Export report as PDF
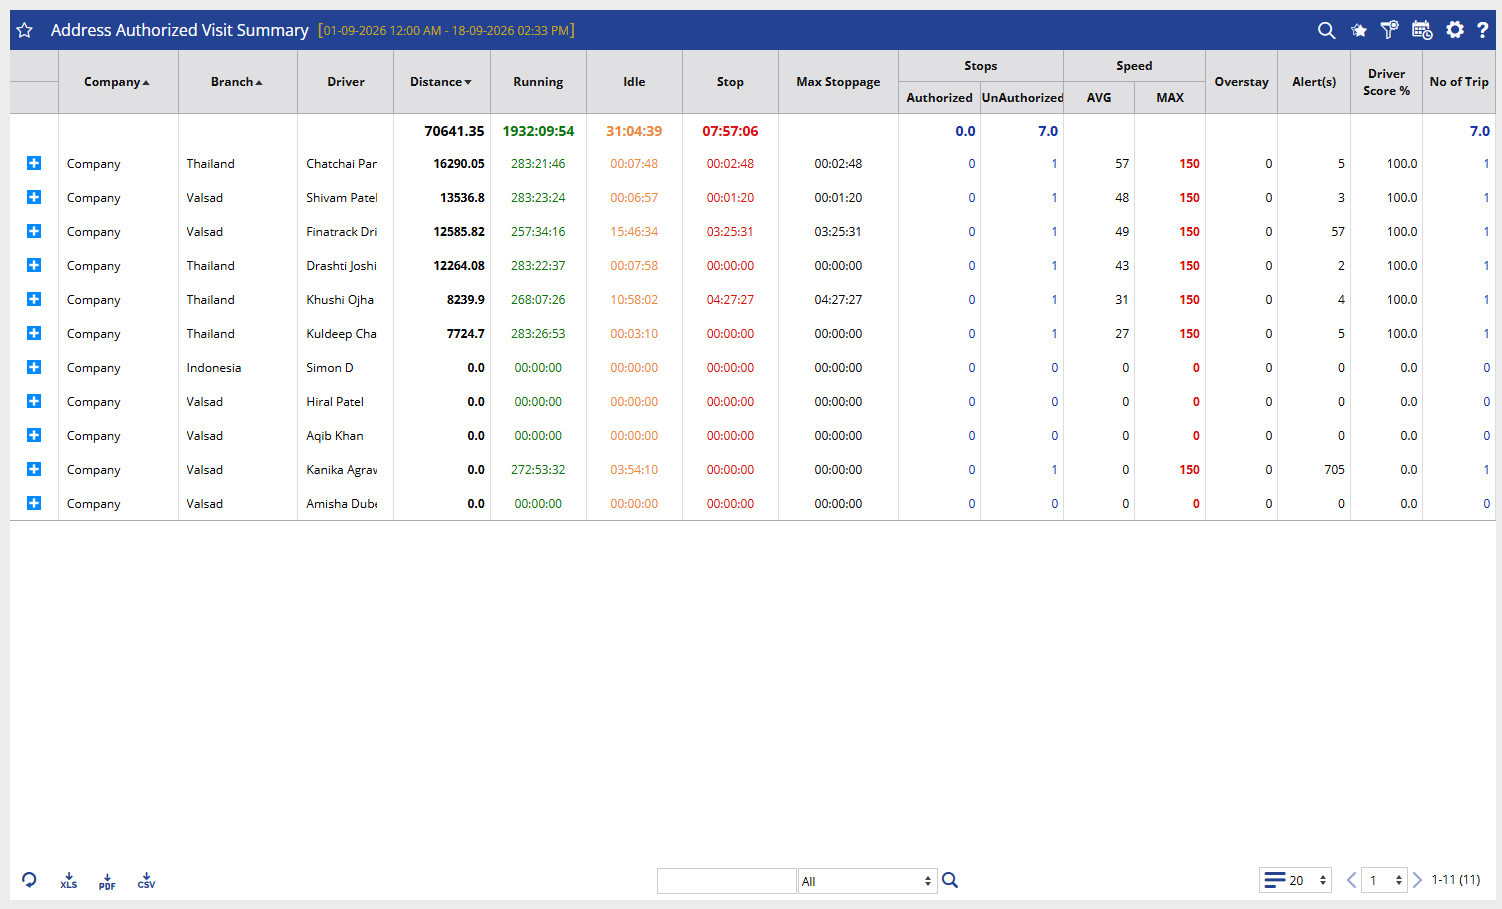This screenshot has height=909, width=1502. 107,880
